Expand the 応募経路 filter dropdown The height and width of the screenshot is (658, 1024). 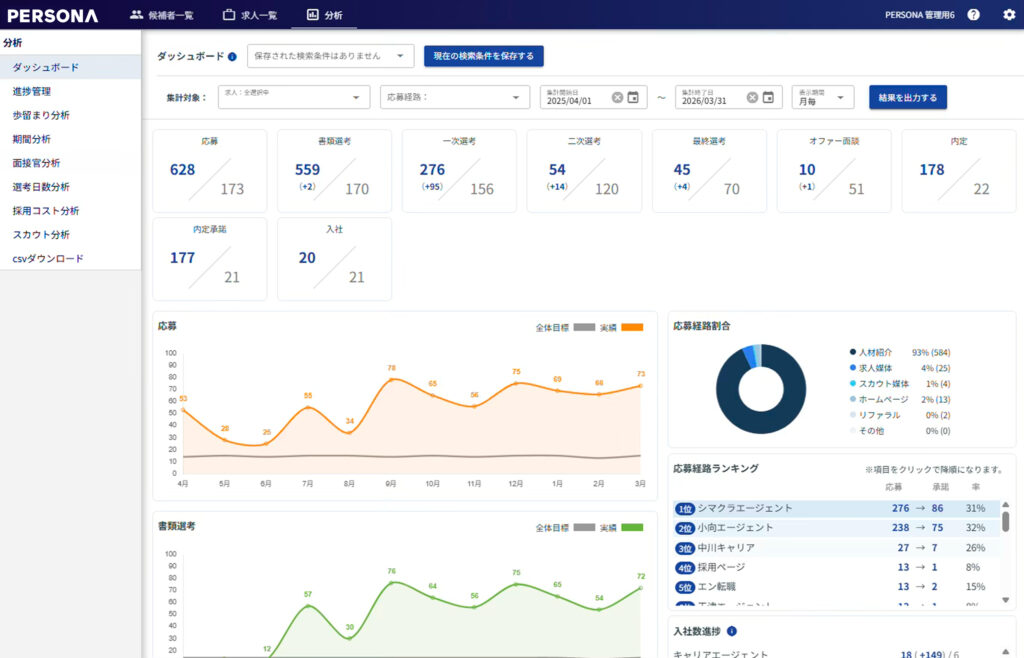point(455,97)
